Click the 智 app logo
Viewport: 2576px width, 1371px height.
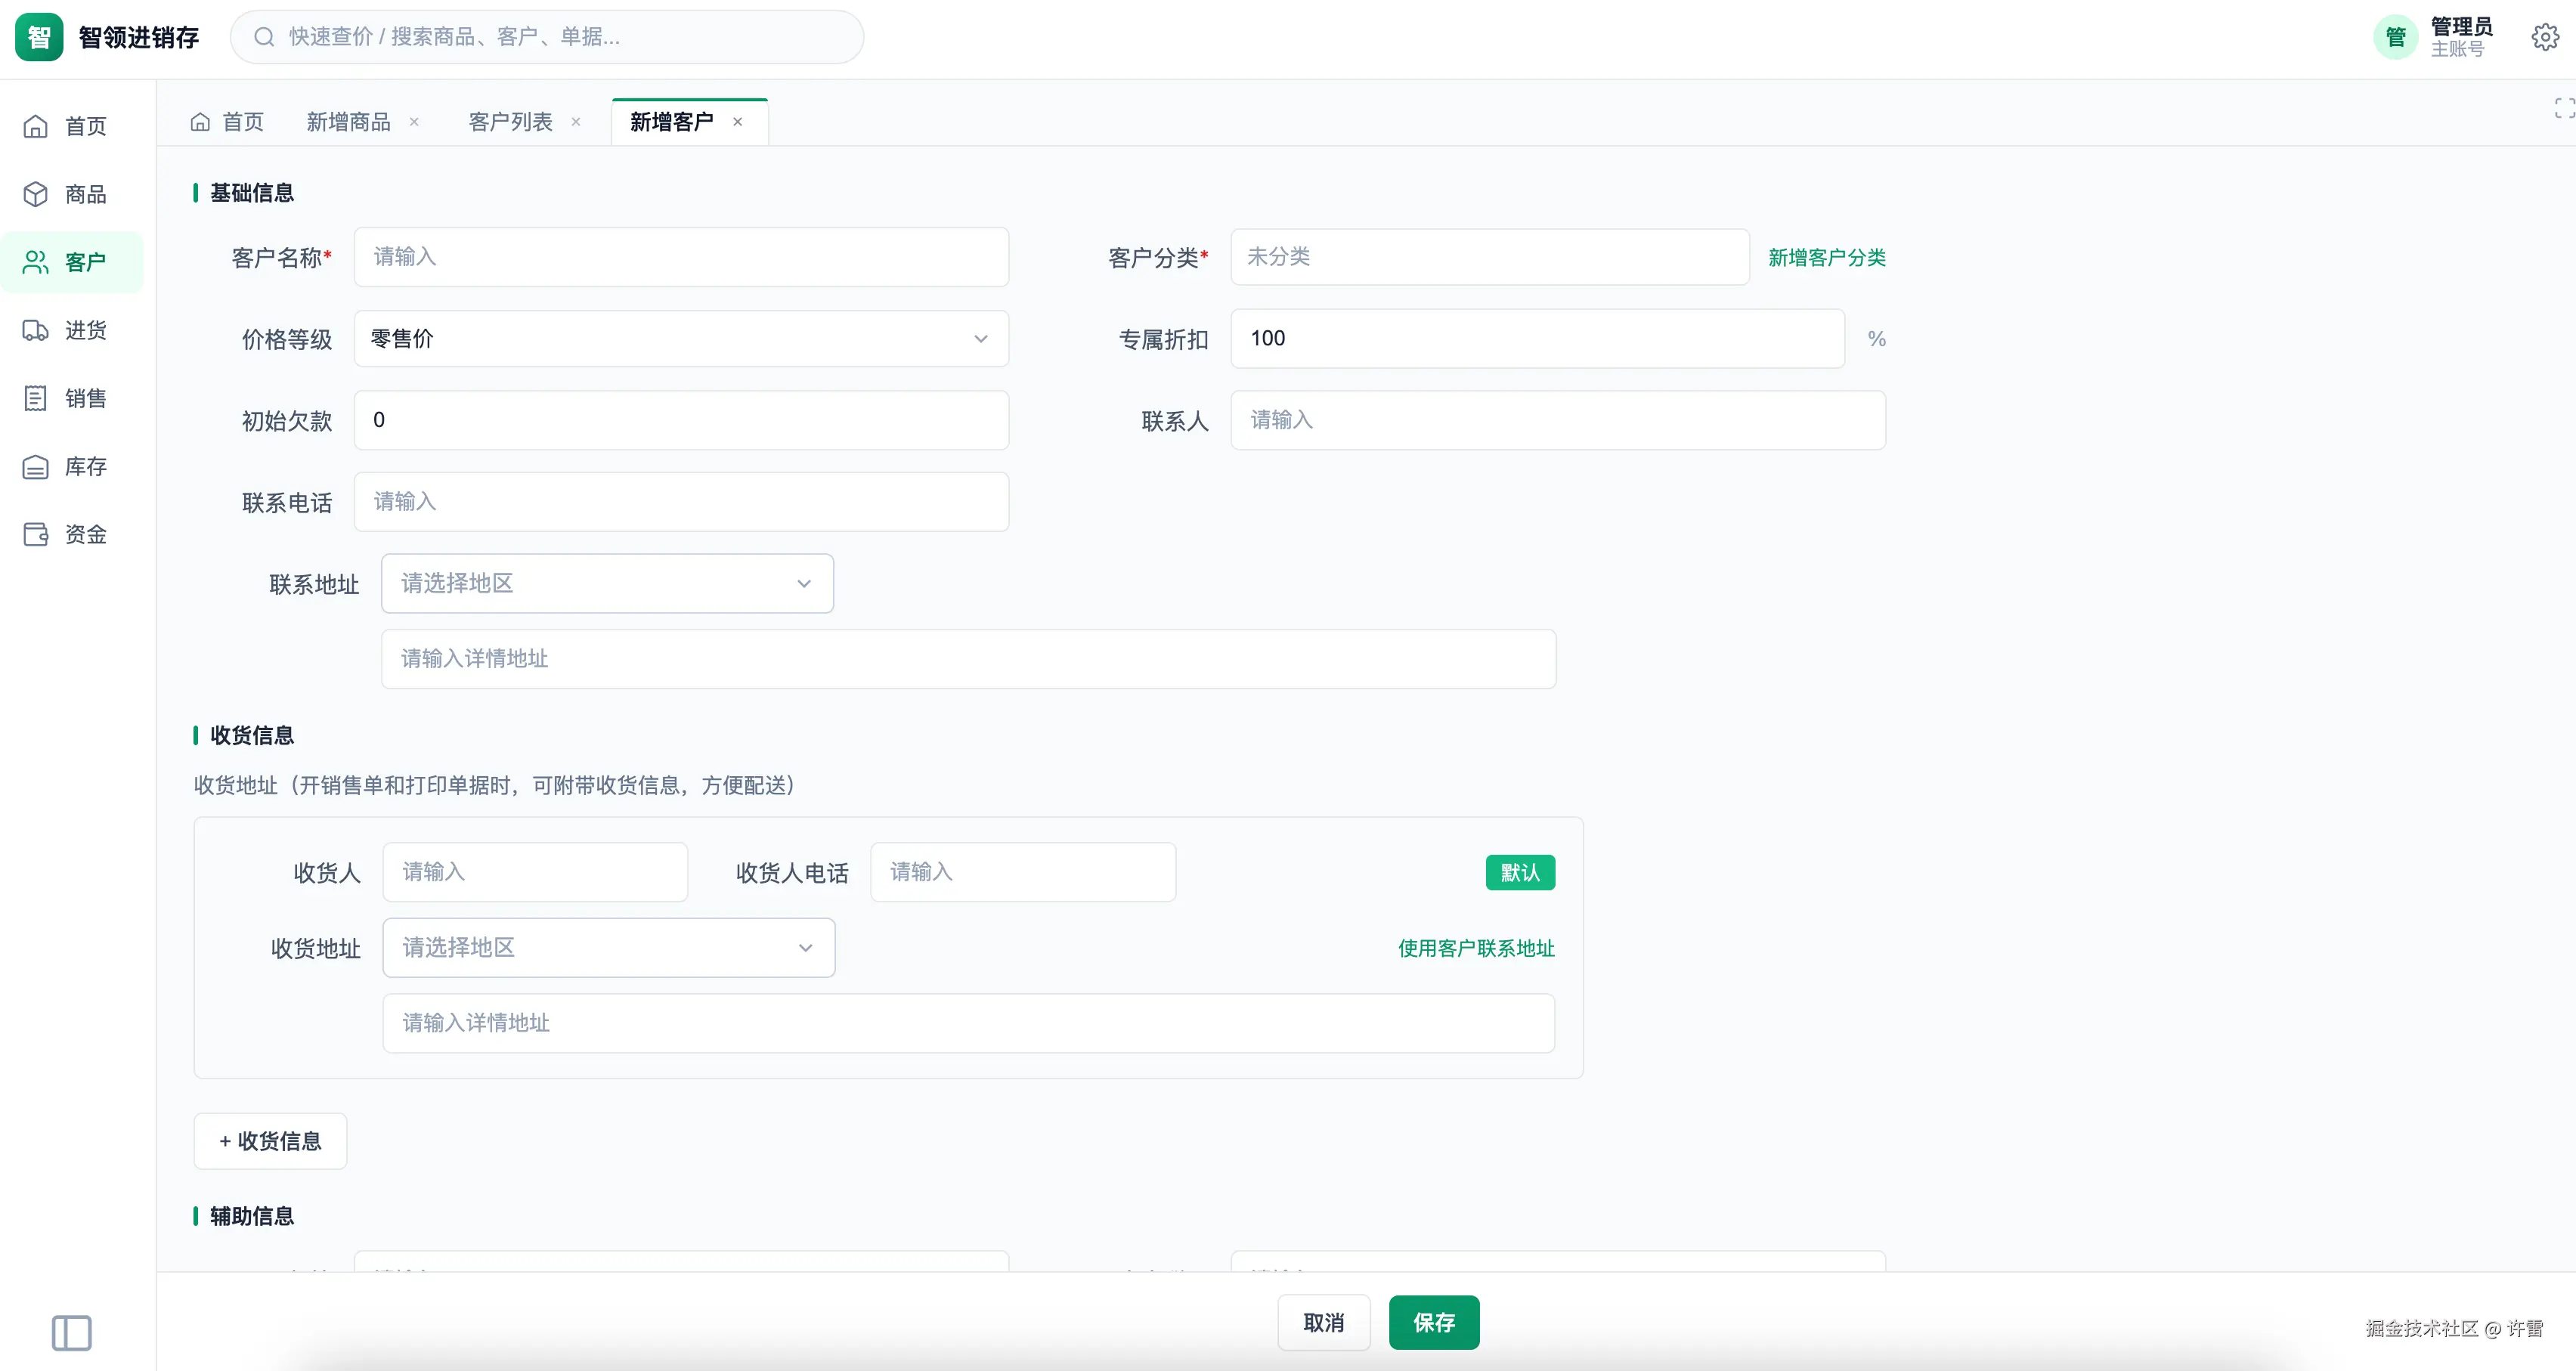[x=39, y=37]
